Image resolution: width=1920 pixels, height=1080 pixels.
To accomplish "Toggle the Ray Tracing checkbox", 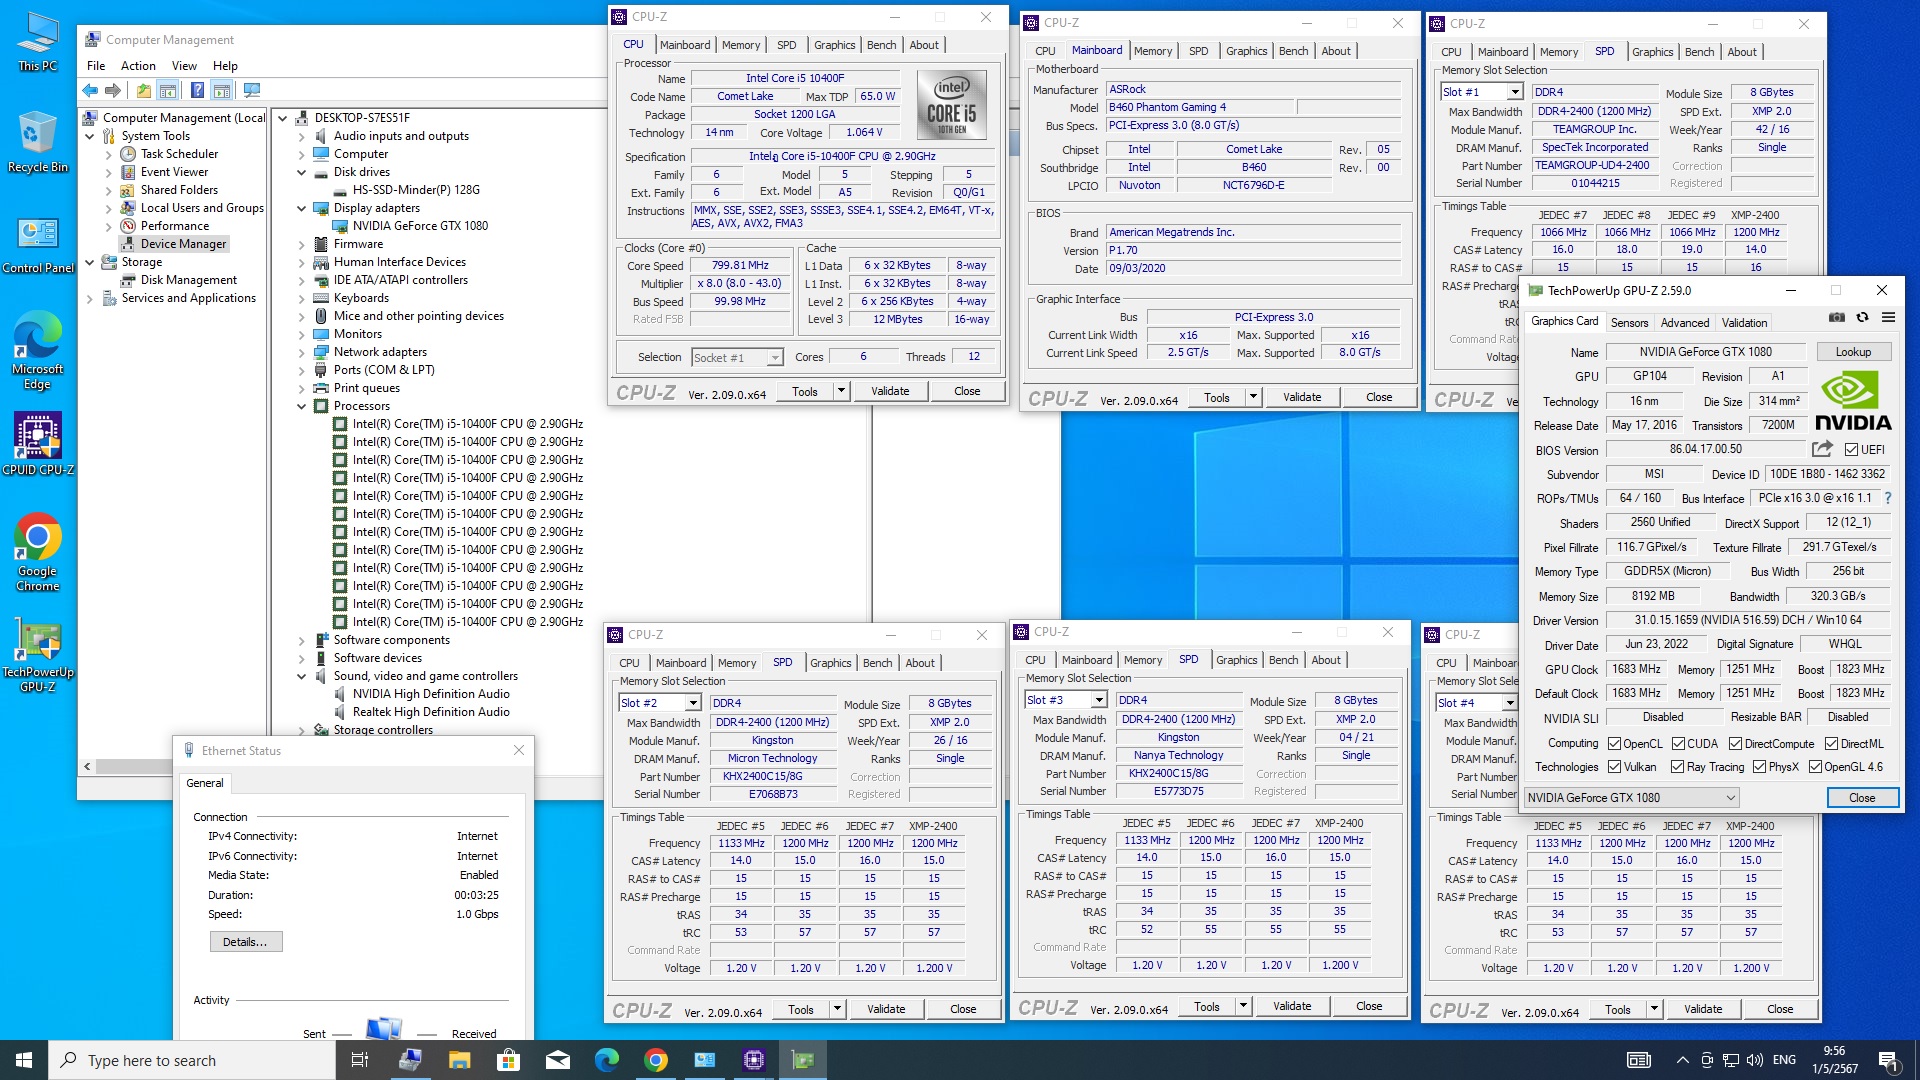I will tap(1677, 767).
